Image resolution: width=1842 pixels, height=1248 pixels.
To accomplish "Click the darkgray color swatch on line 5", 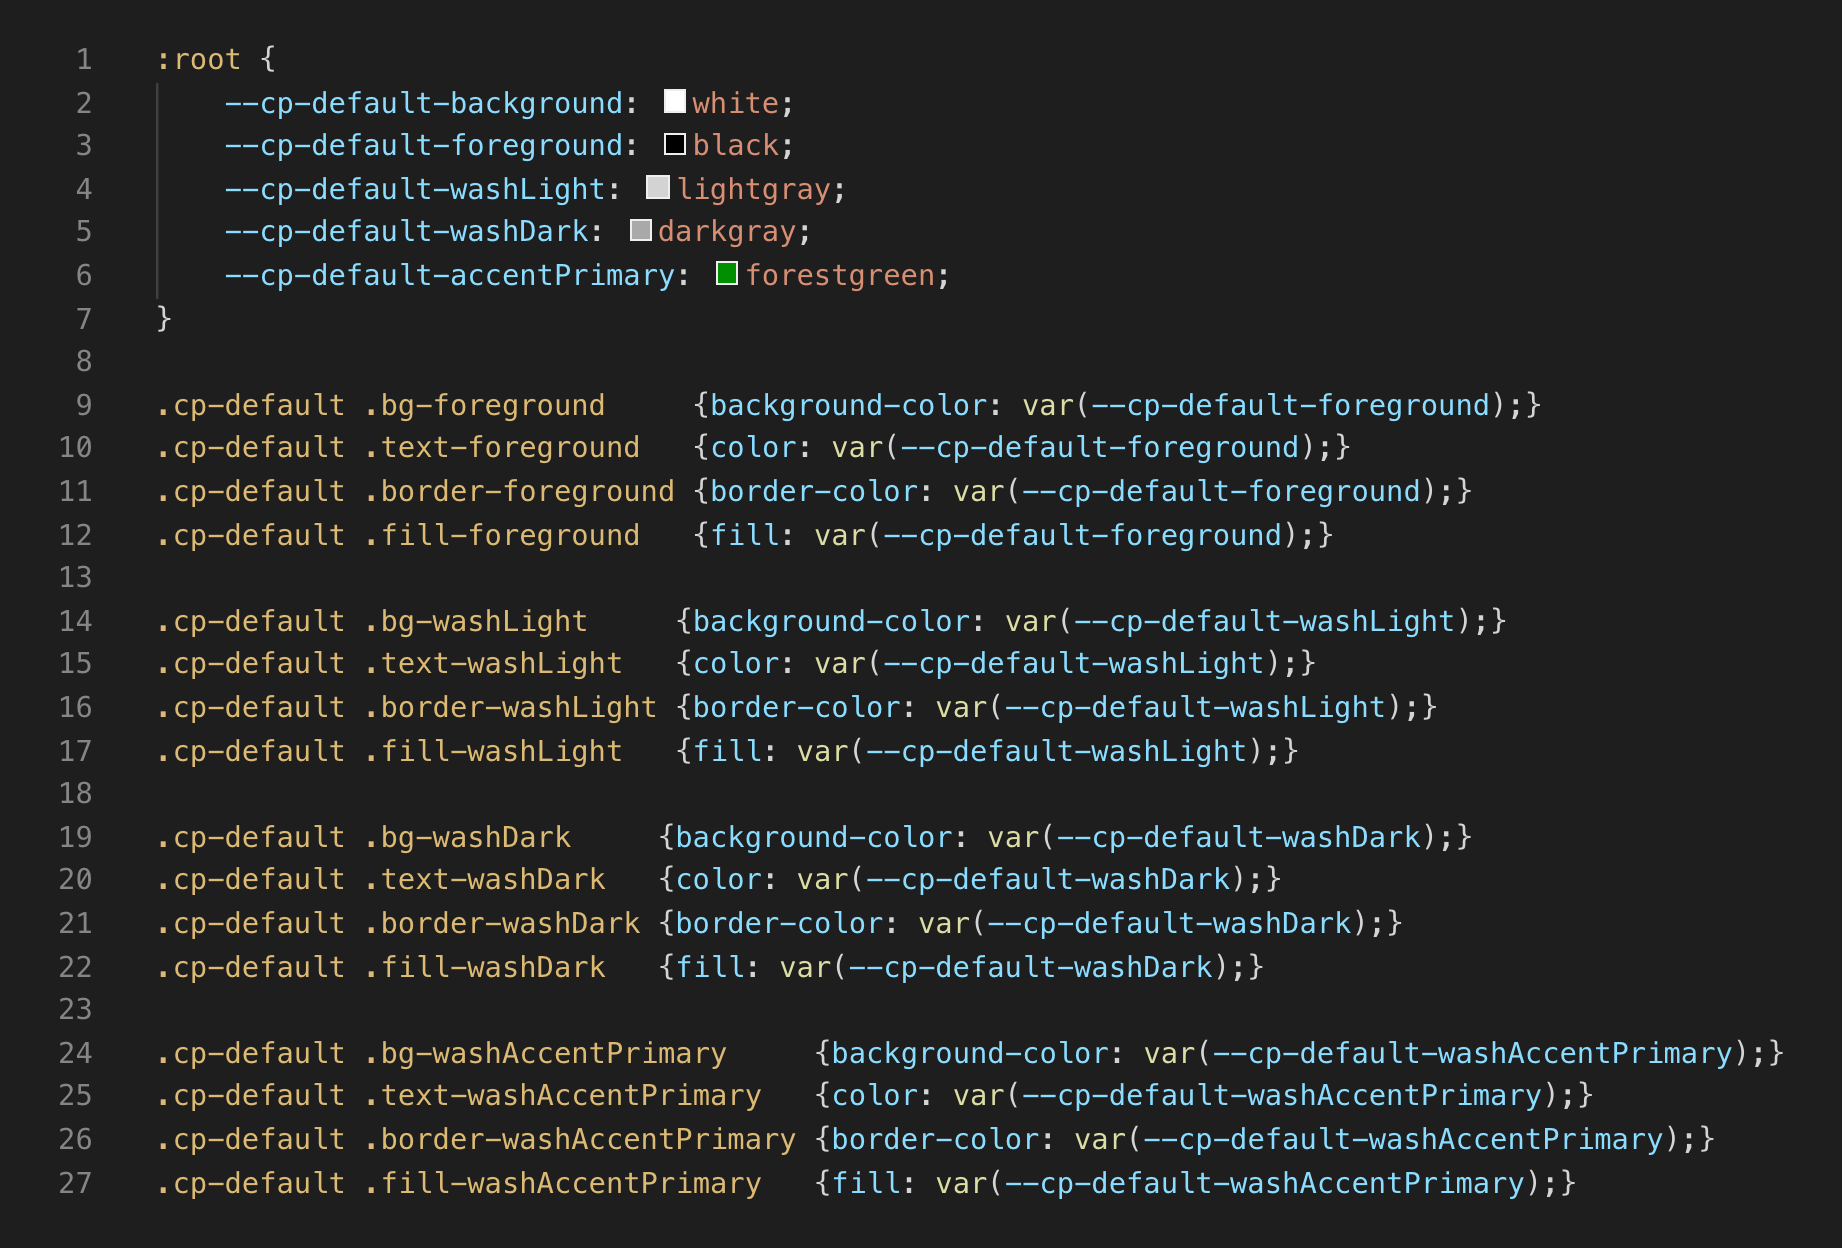I will (640, 231).
